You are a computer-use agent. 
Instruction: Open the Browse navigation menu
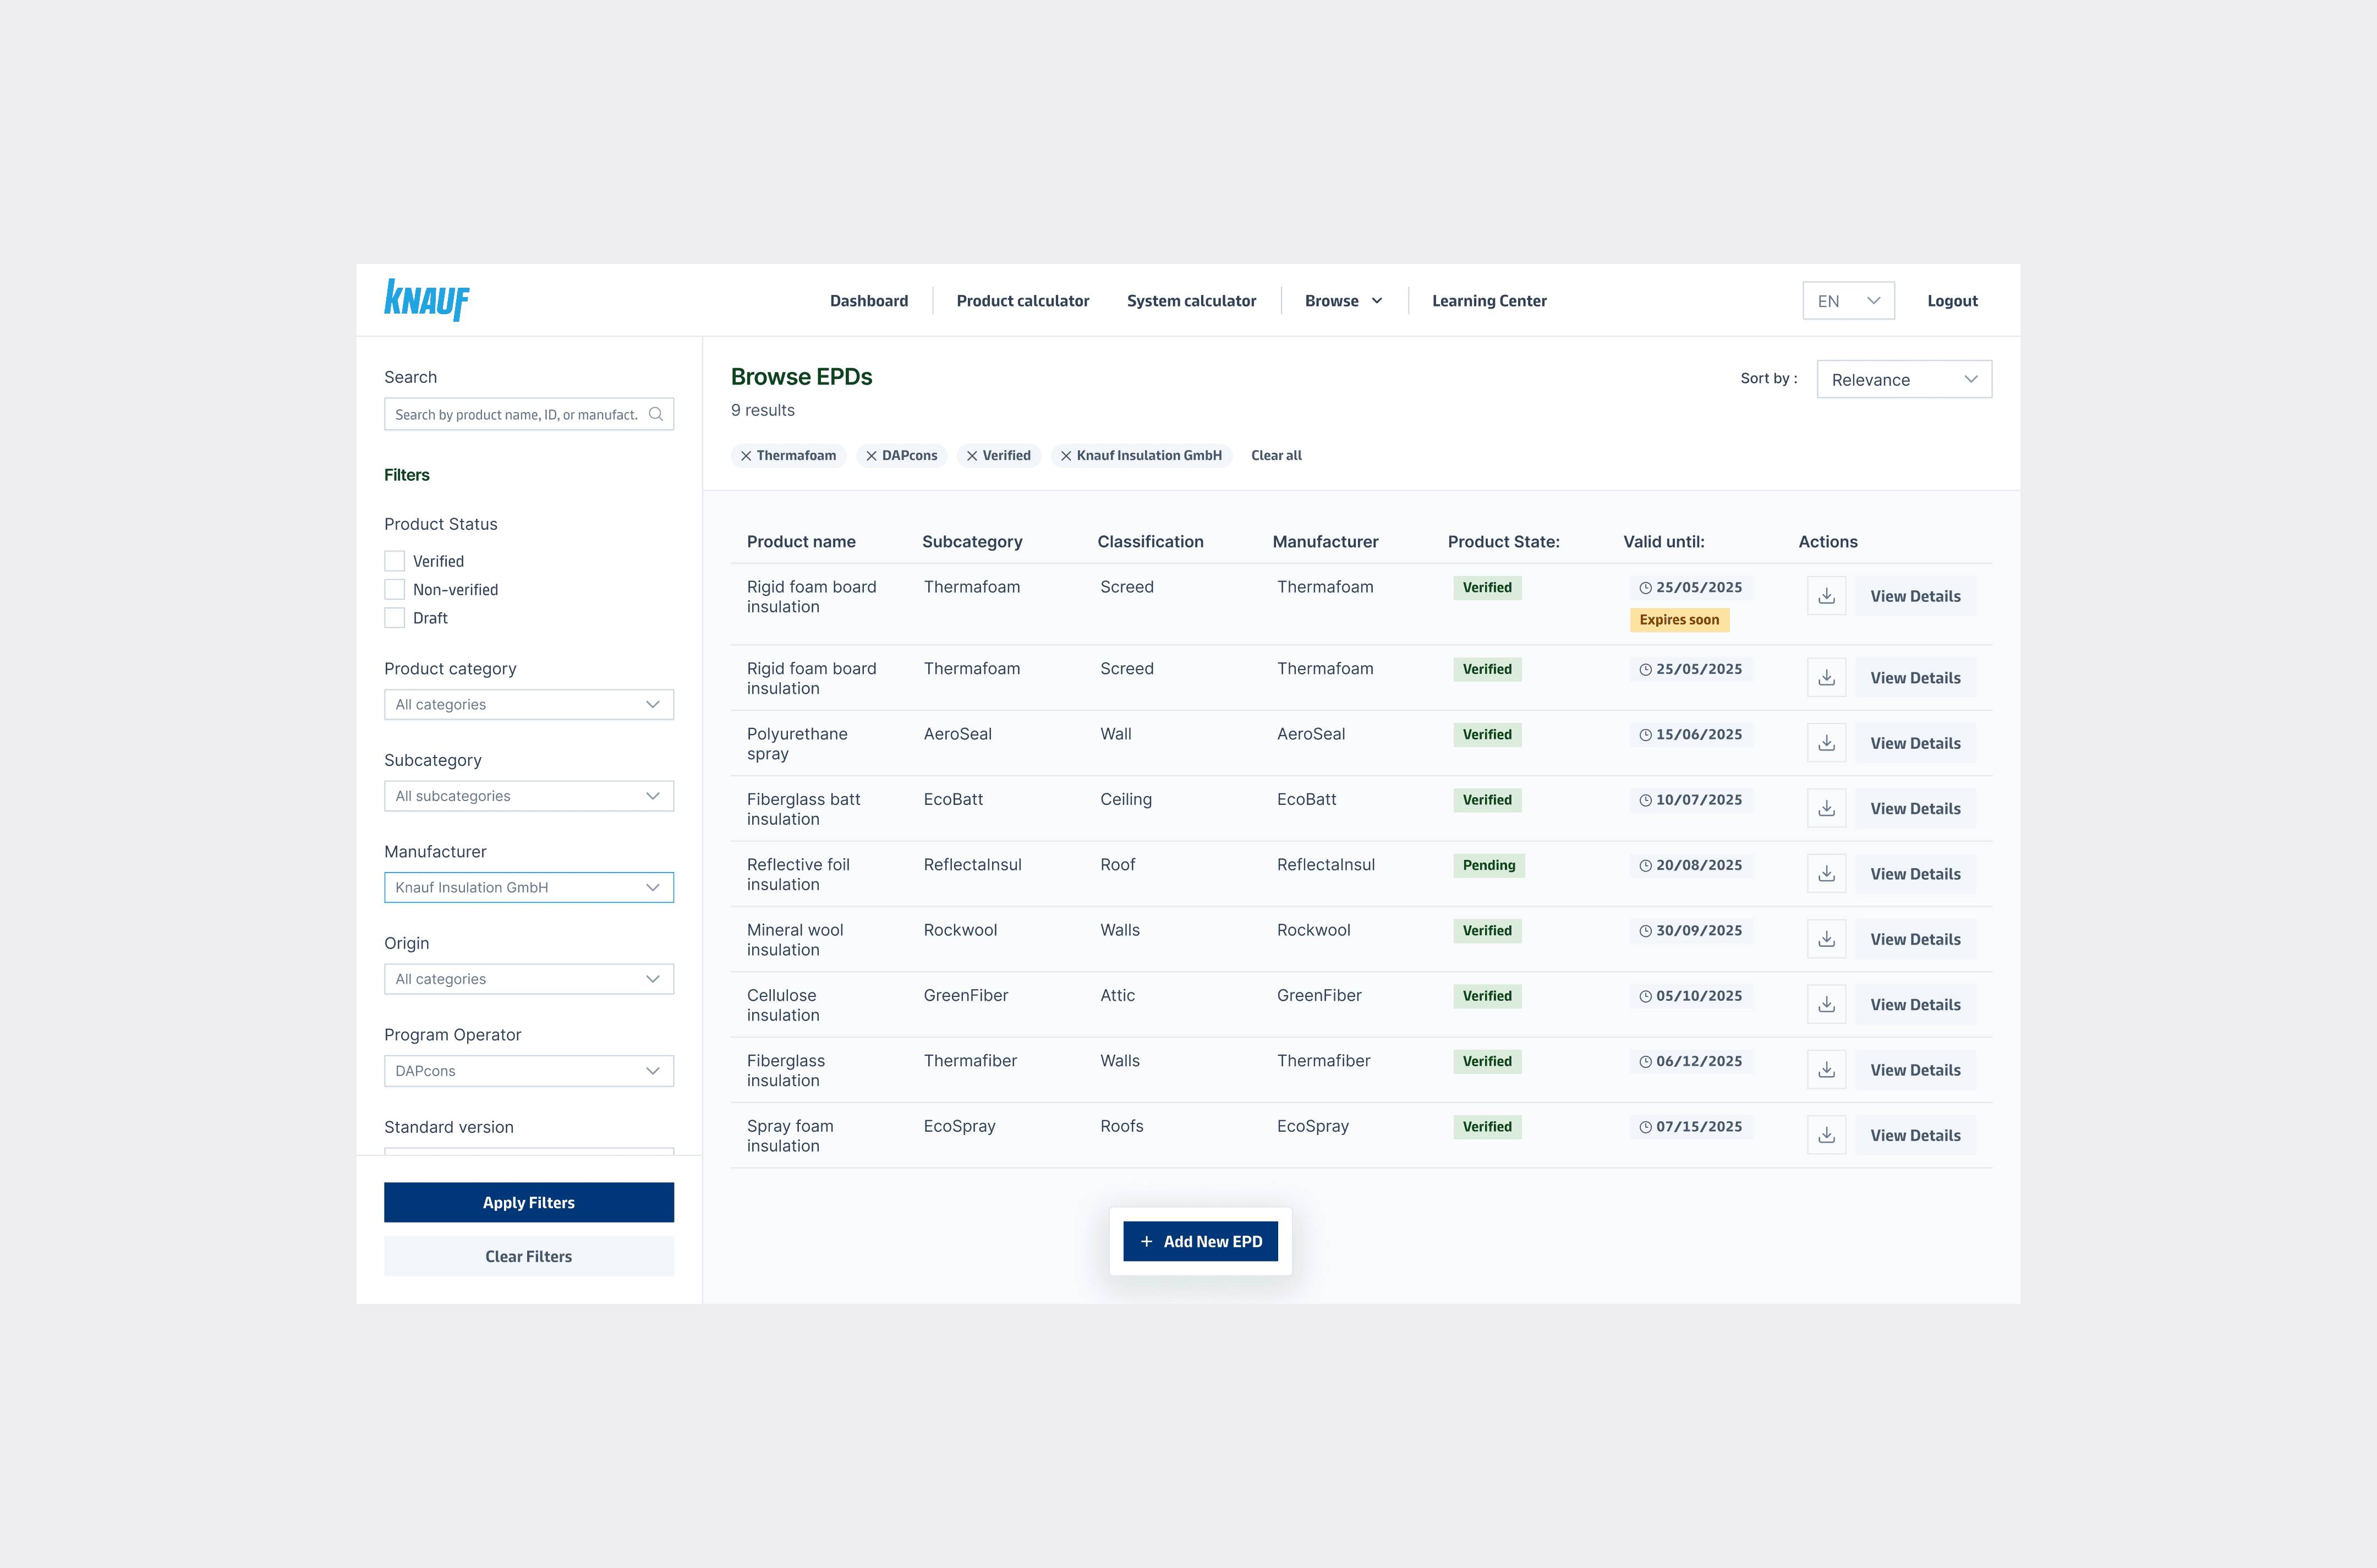coord(1343,301)
